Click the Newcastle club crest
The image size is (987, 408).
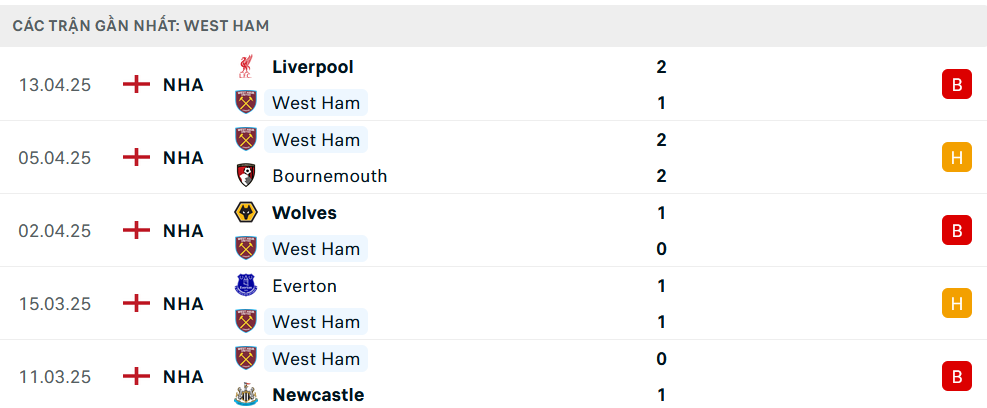(245, 395)
